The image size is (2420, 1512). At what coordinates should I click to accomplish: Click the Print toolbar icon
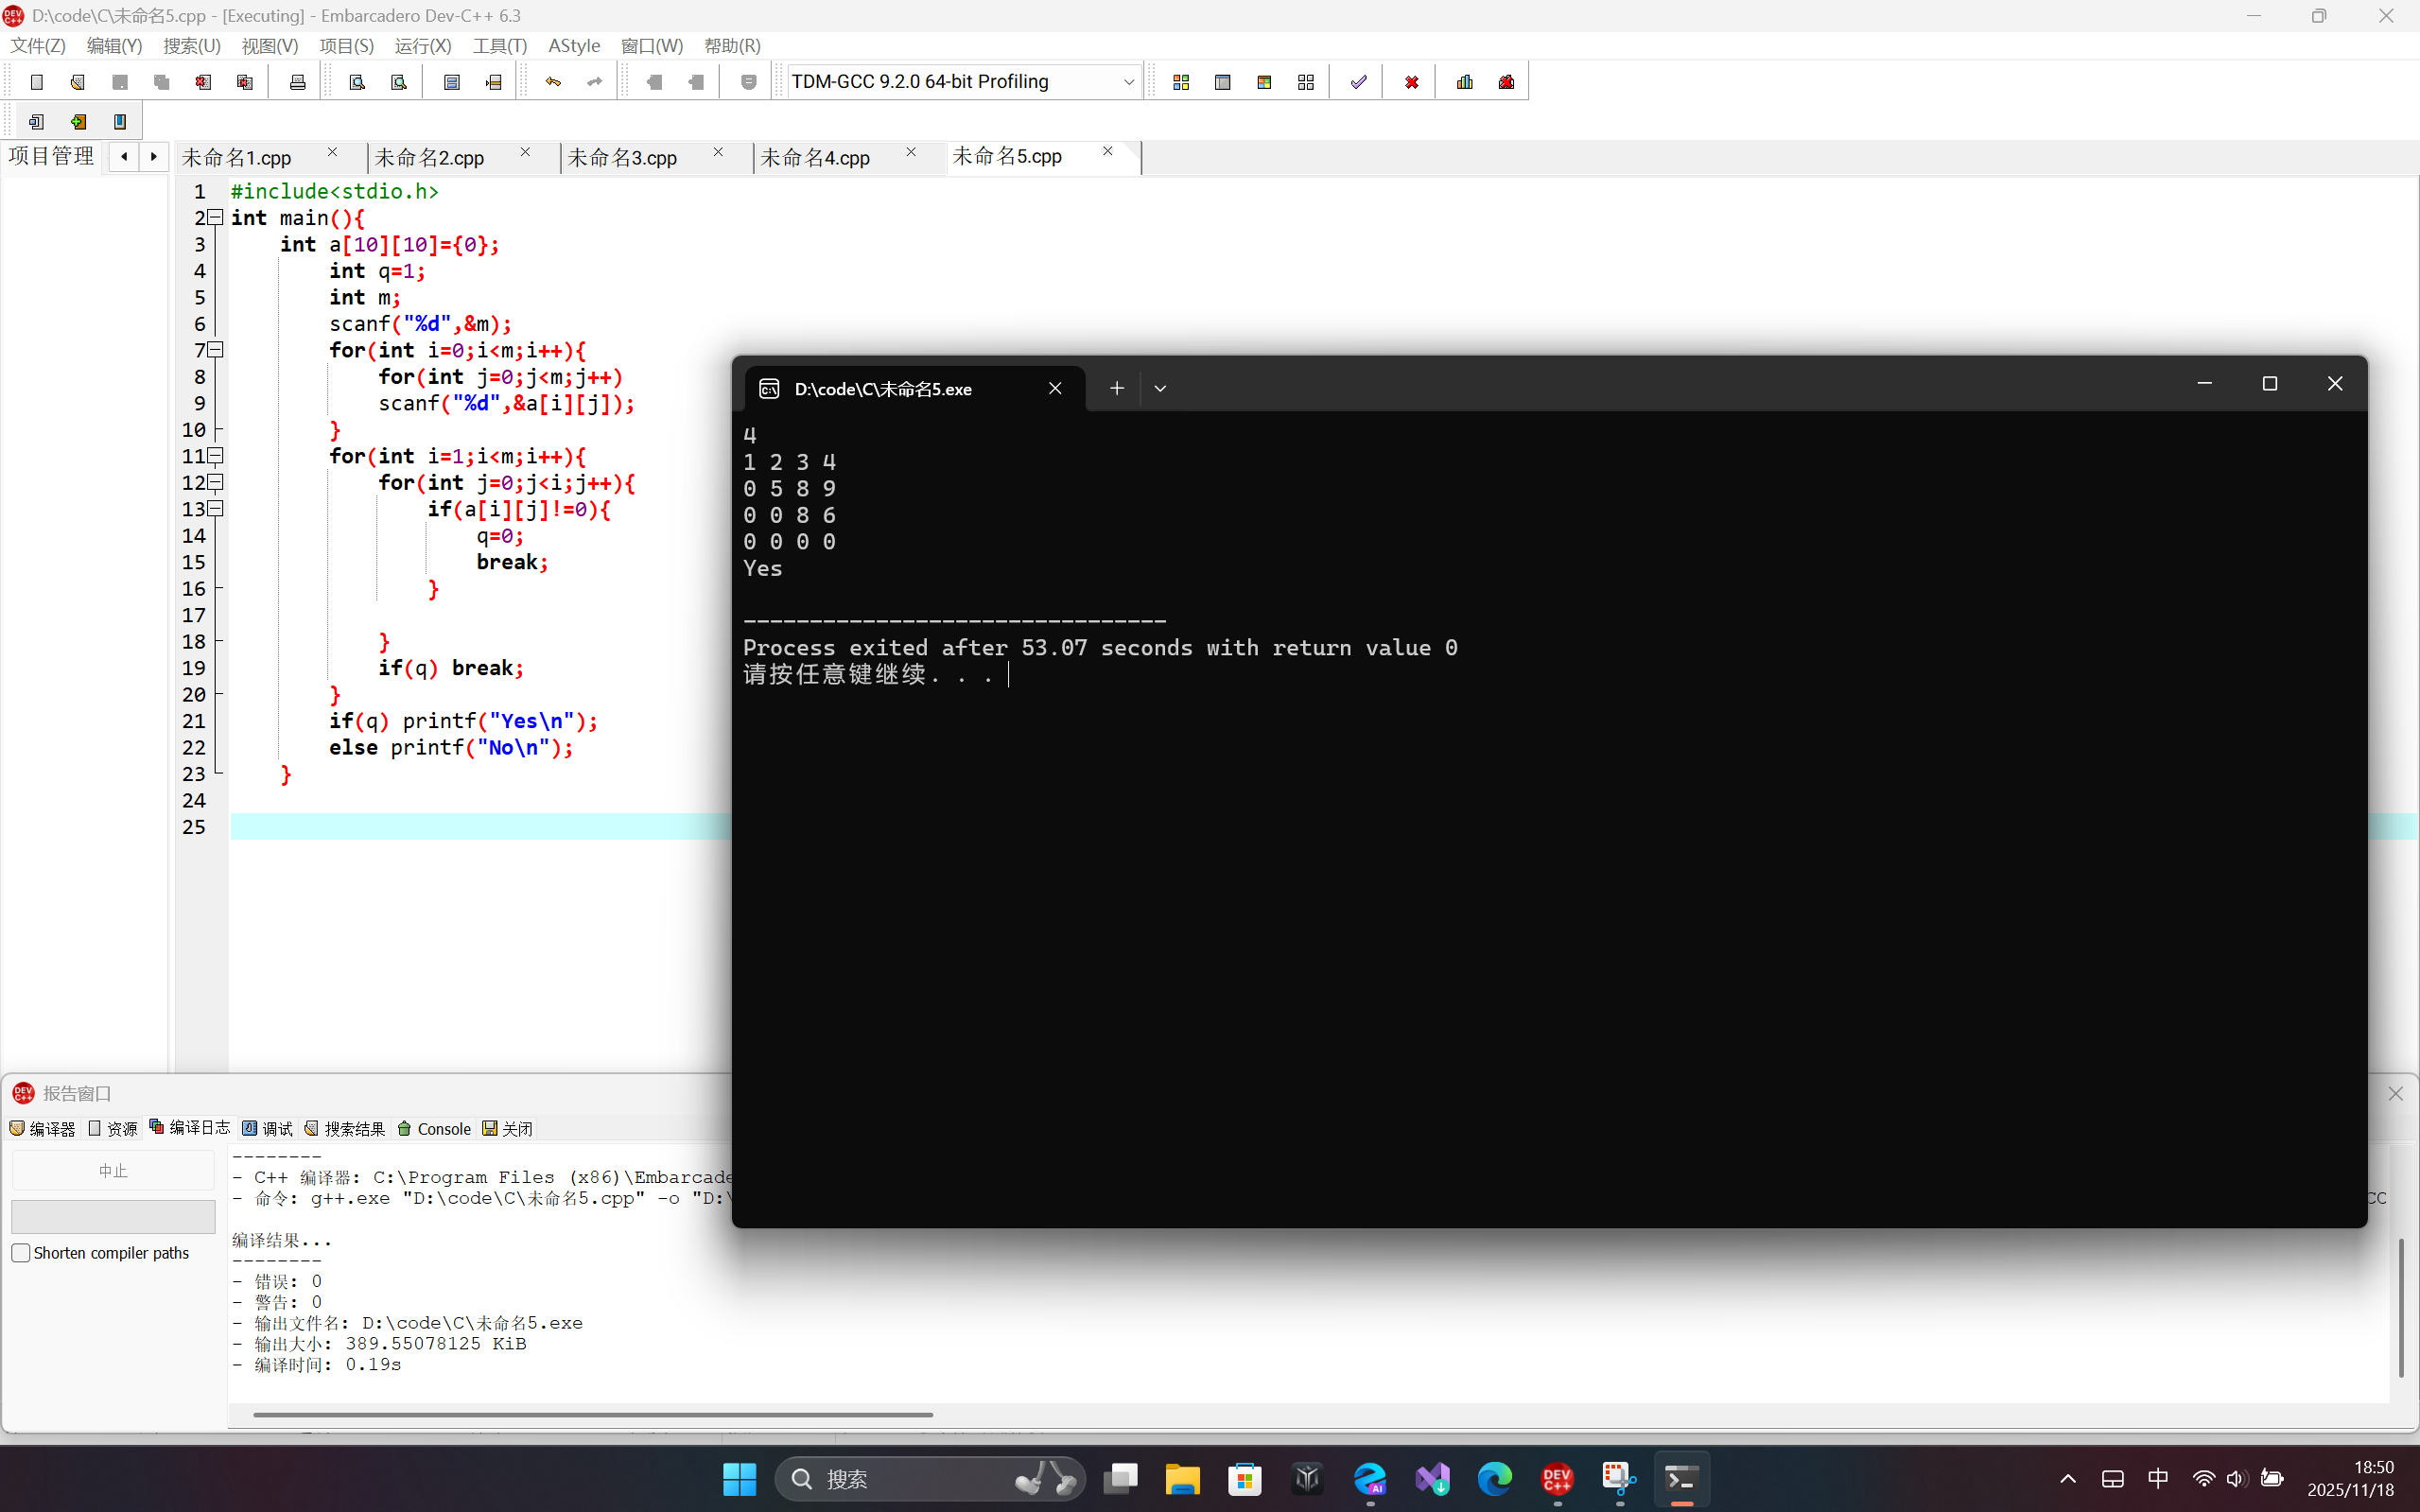tap(297, 82)
